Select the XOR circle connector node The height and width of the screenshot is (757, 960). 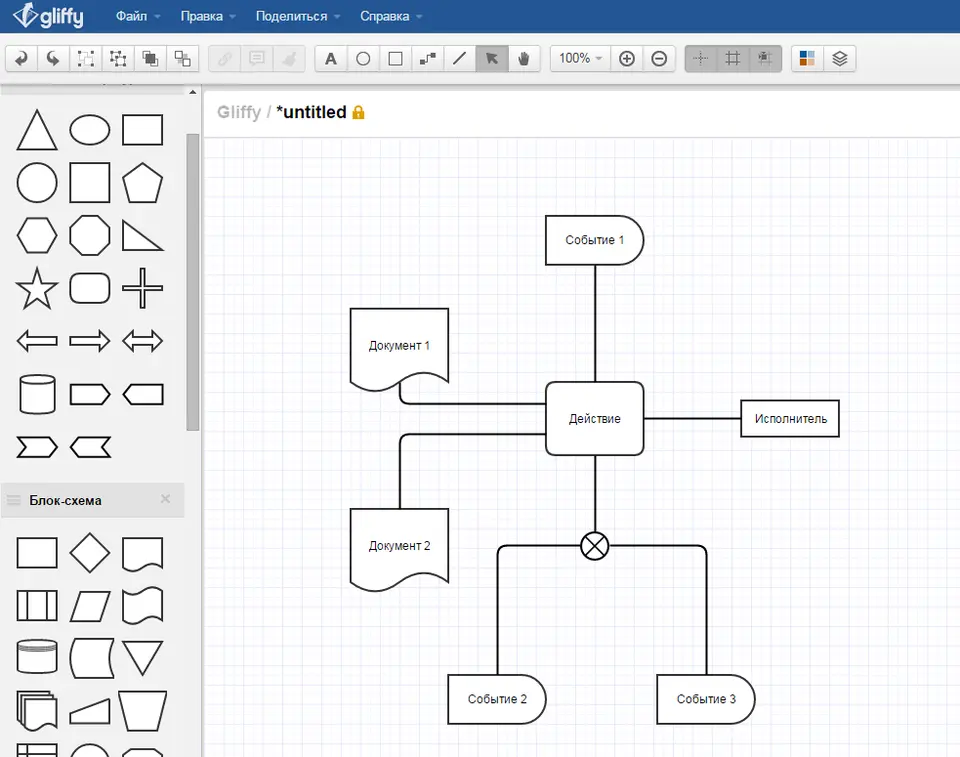tap(594, 546)
